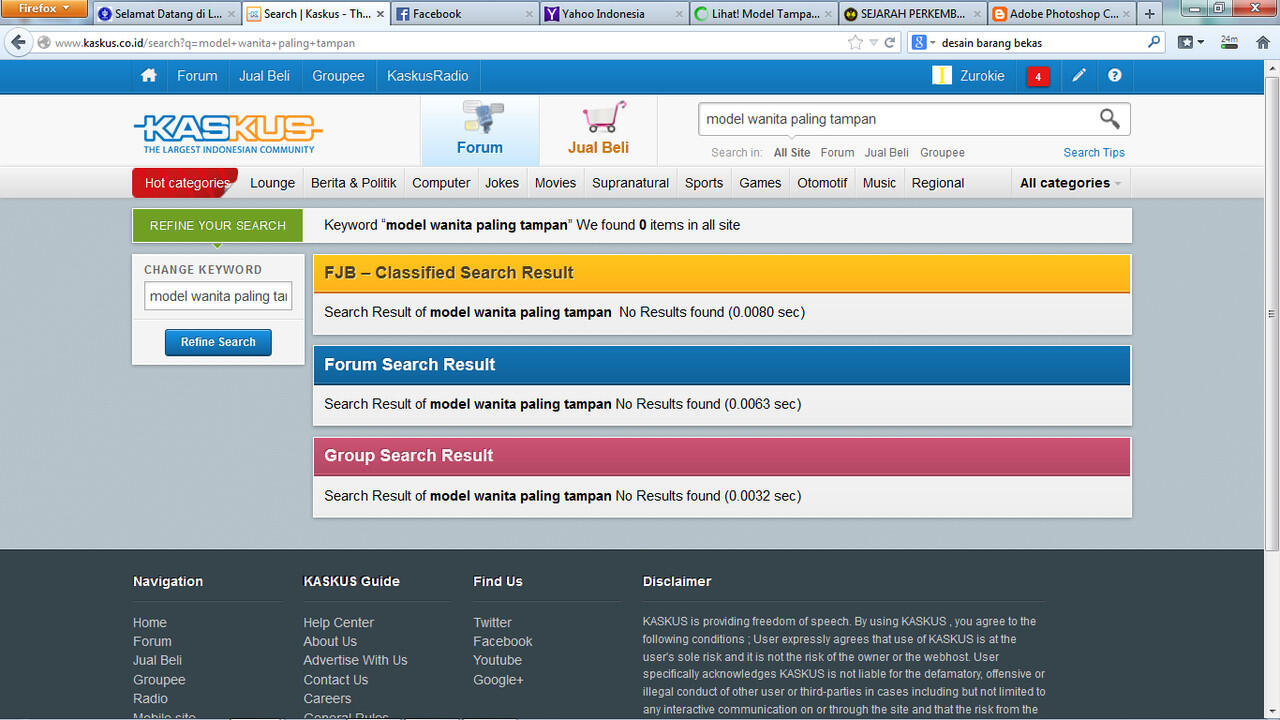Open the Contact Us footer link
1280x720 pixels.
pos(335,680)
